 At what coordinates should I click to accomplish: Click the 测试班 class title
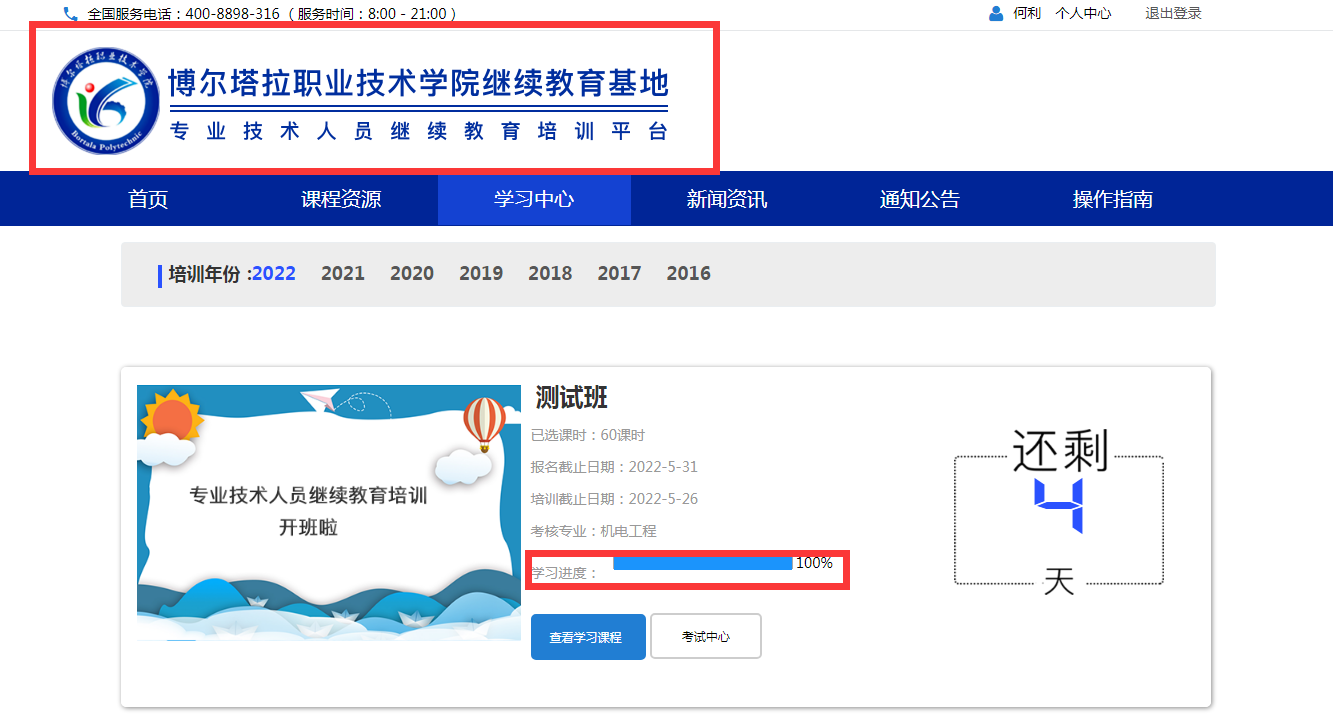coord(571,397)
